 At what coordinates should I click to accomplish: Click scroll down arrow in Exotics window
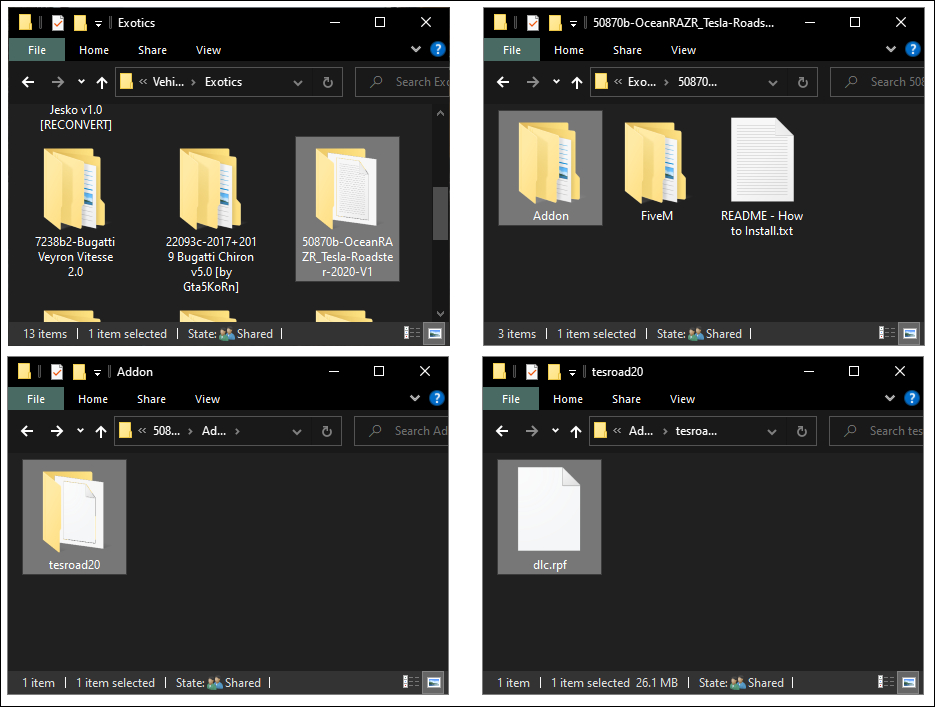click(440, 314)
